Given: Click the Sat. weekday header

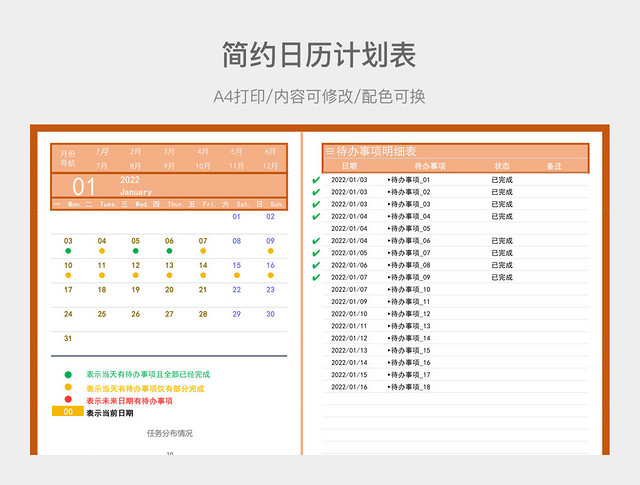Looking at the screenshot, I should (242, 204).
